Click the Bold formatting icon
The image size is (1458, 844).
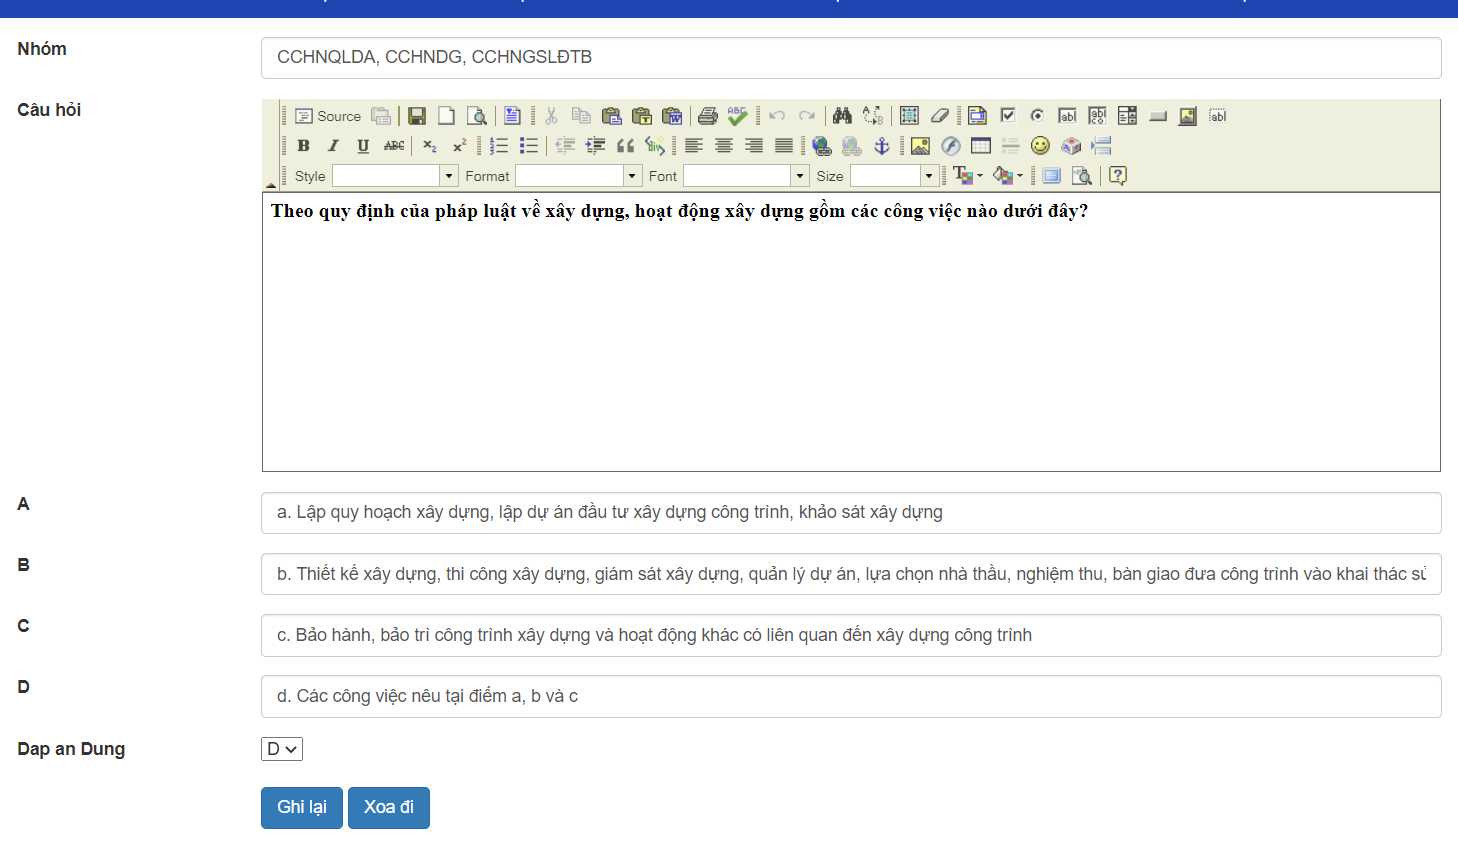tap(303, 146)
